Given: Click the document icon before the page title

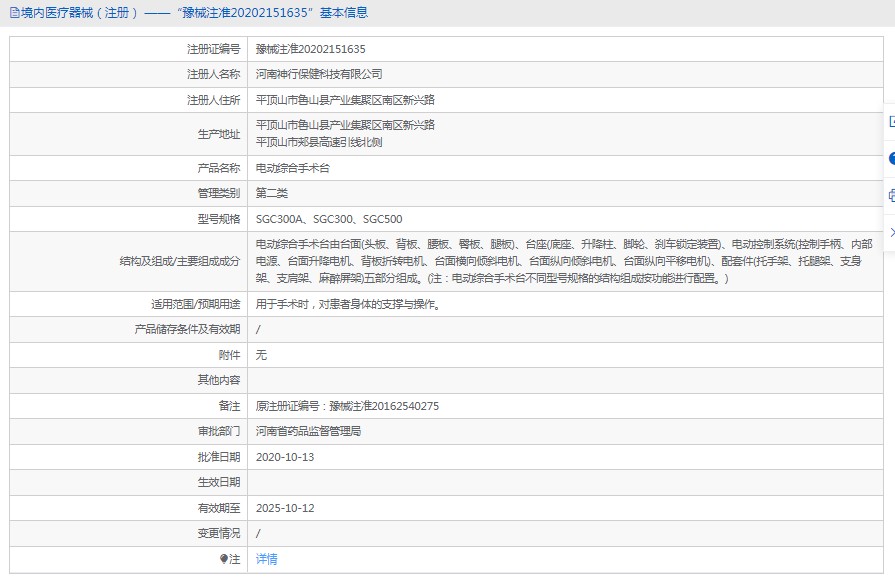Looking at the screenshot, I should click(12, 13).
